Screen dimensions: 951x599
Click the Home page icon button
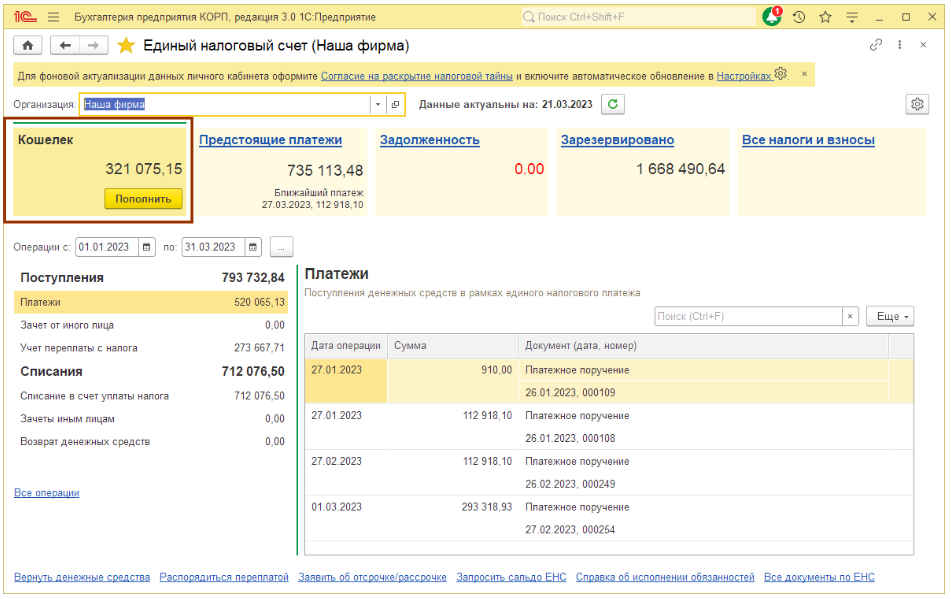(28, 46)
